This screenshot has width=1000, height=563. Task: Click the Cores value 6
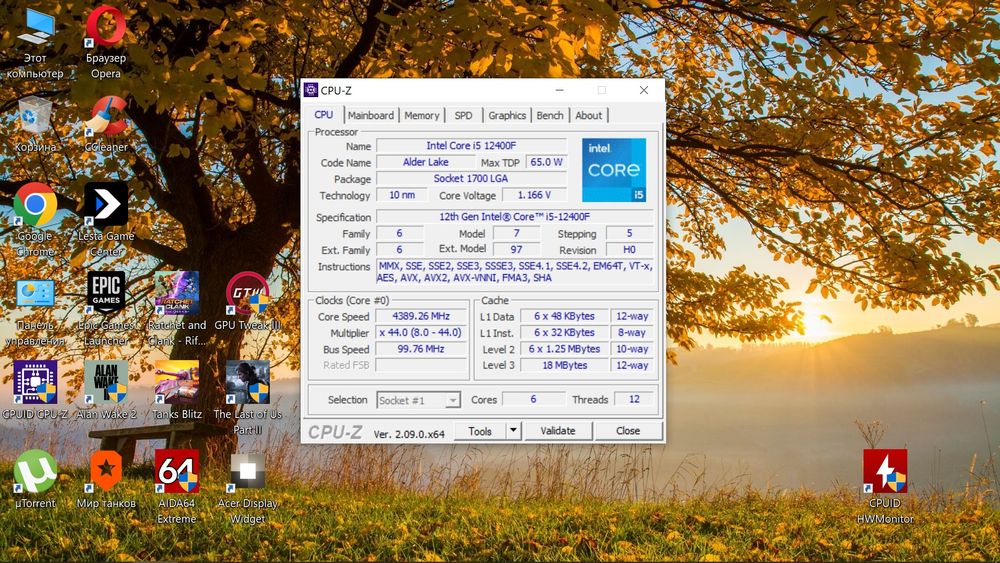533,399
